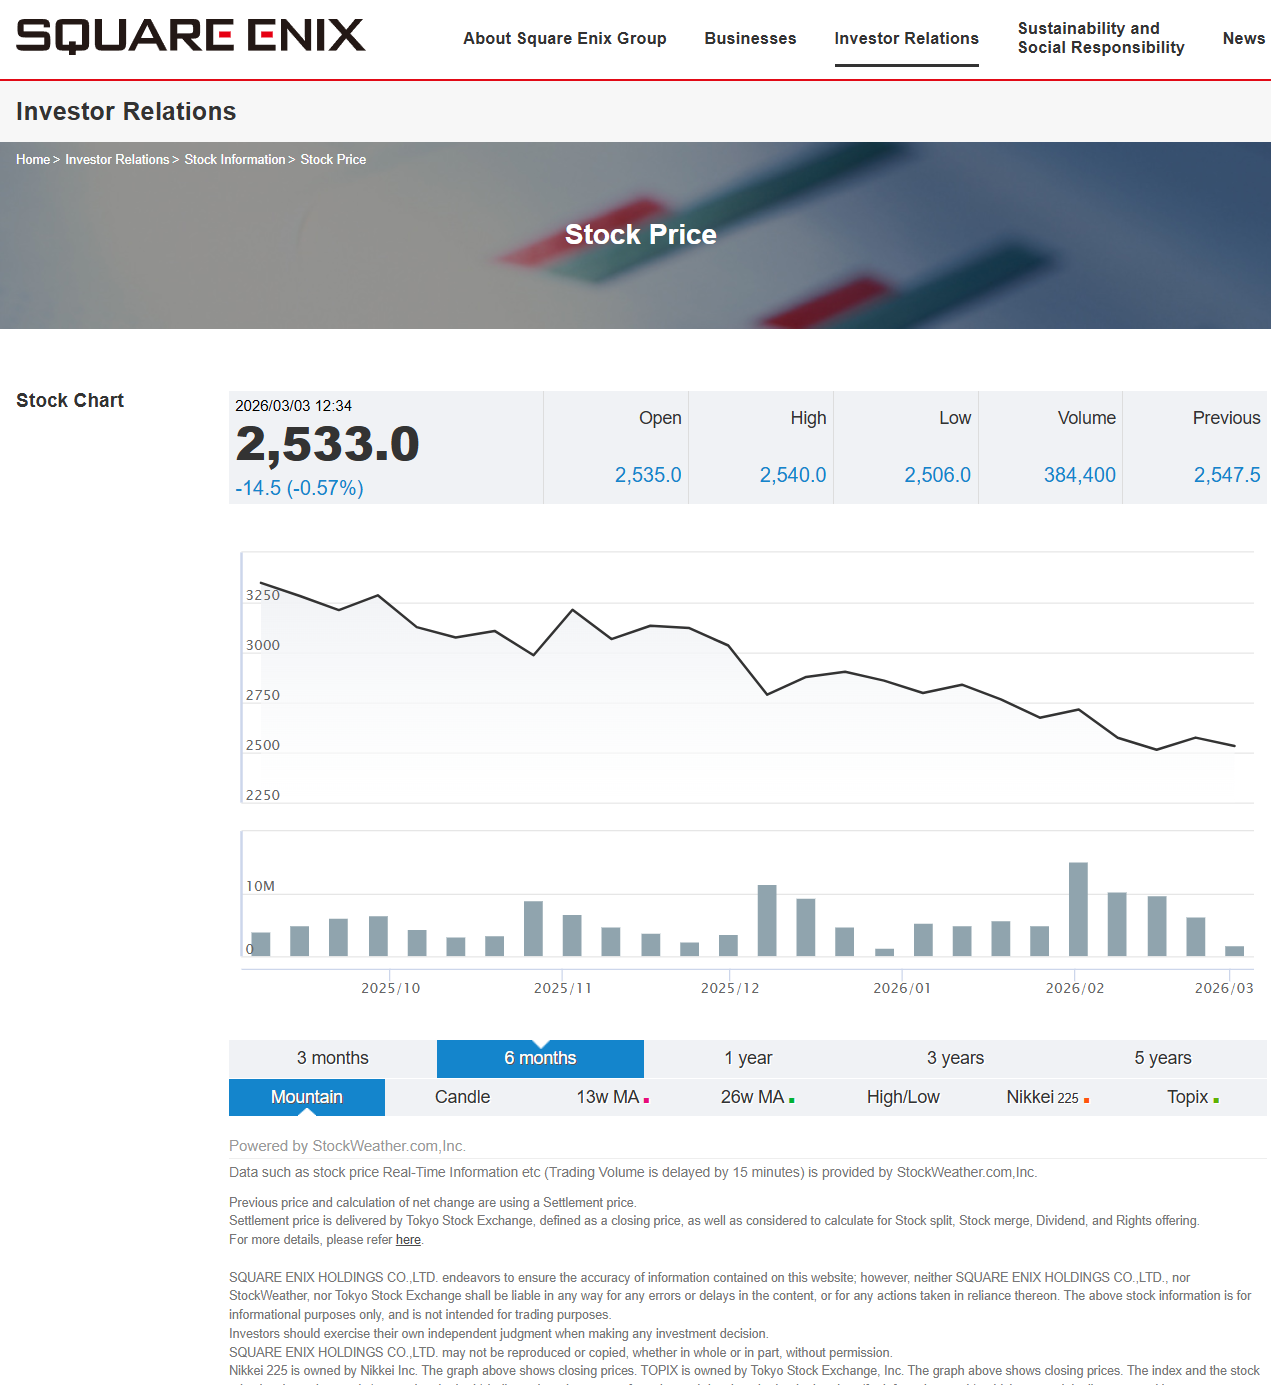Open Stock Information breadcrumb link

[x=235, y=159]
